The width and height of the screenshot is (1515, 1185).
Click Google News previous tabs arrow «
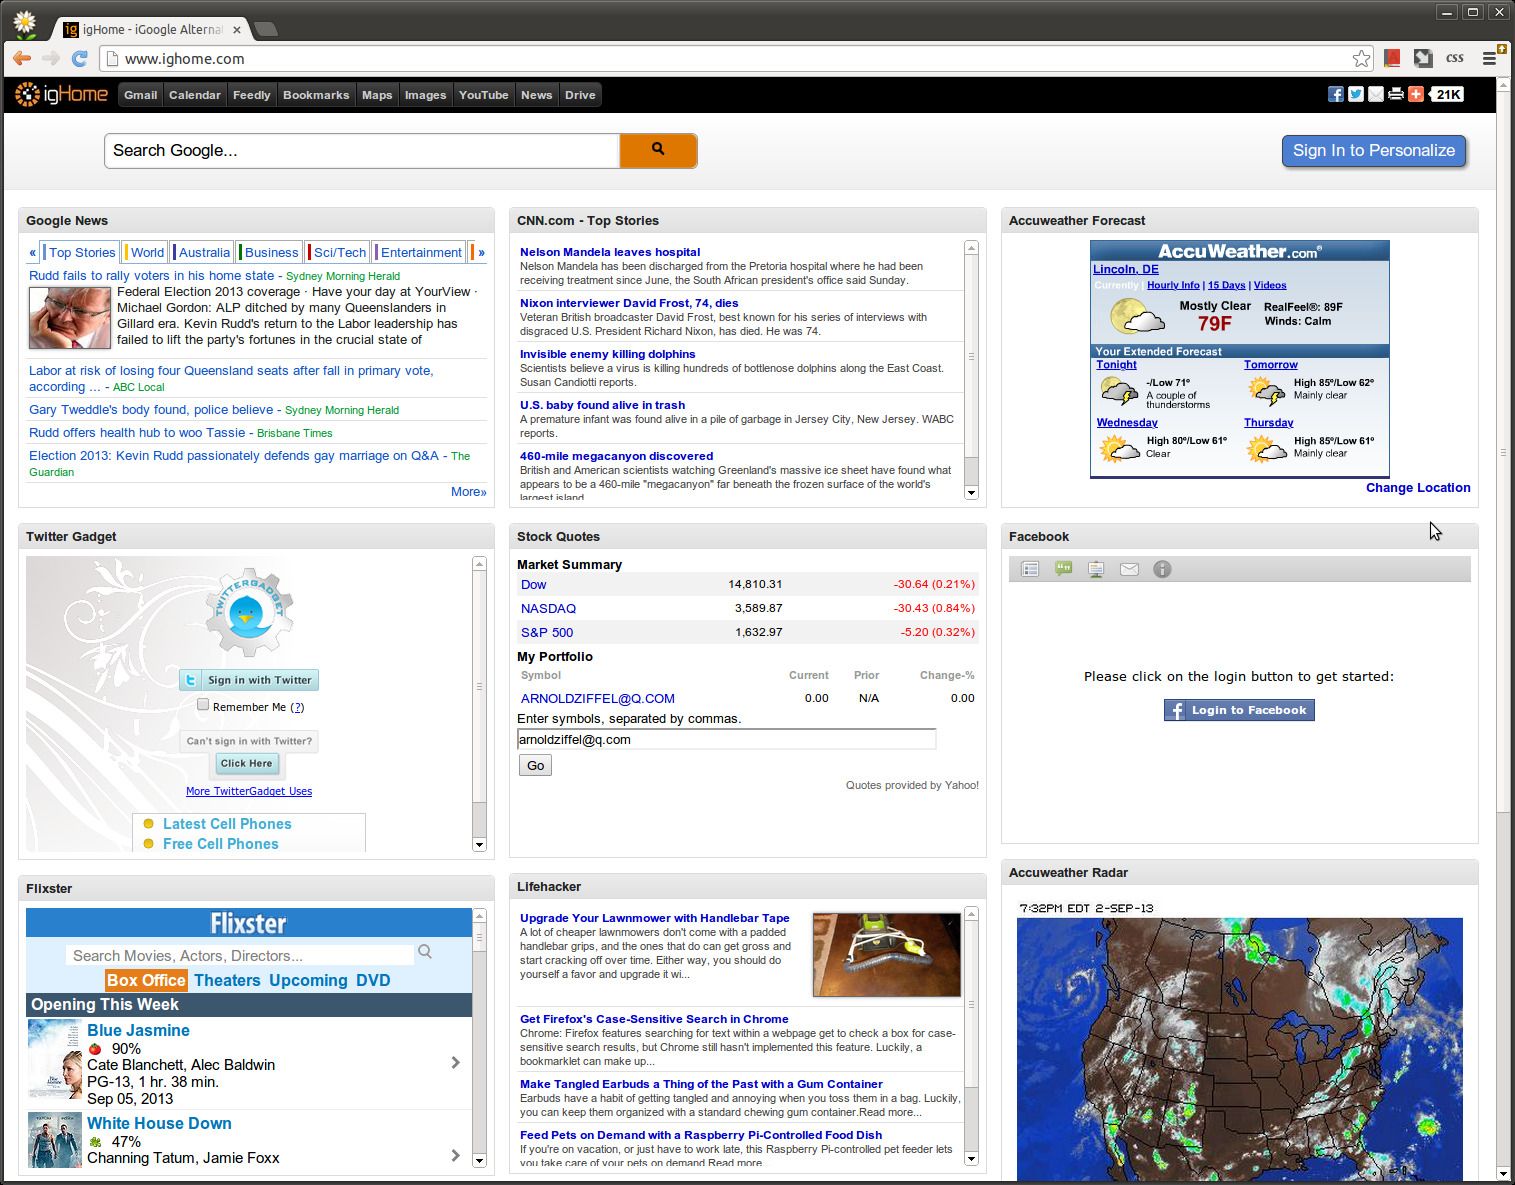tap(33, 252)
